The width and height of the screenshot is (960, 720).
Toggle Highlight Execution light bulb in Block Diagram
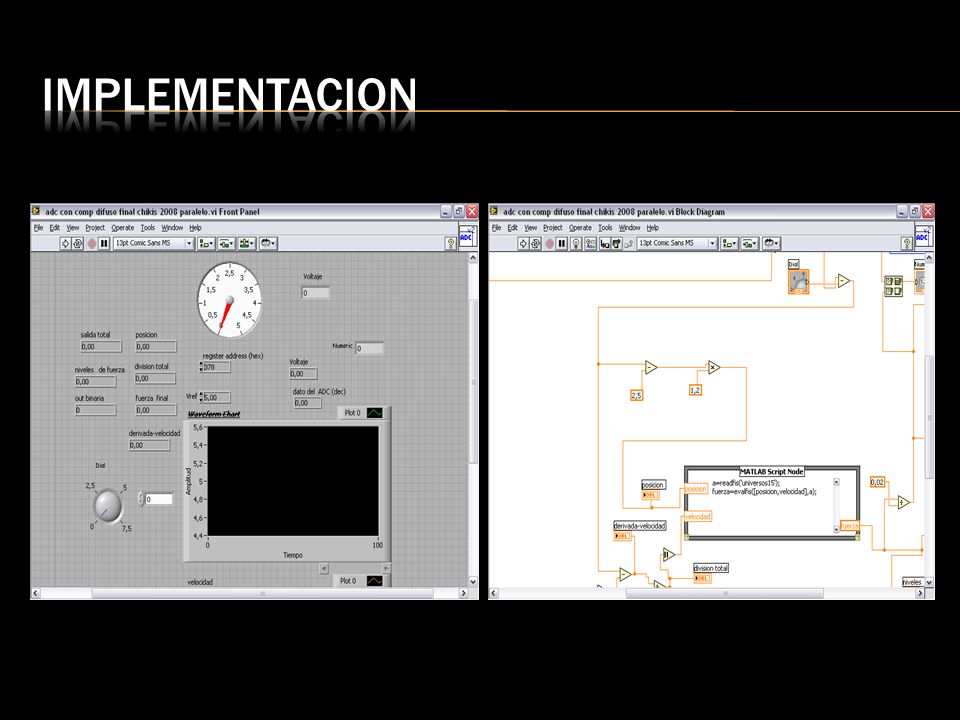click(576, 244)
